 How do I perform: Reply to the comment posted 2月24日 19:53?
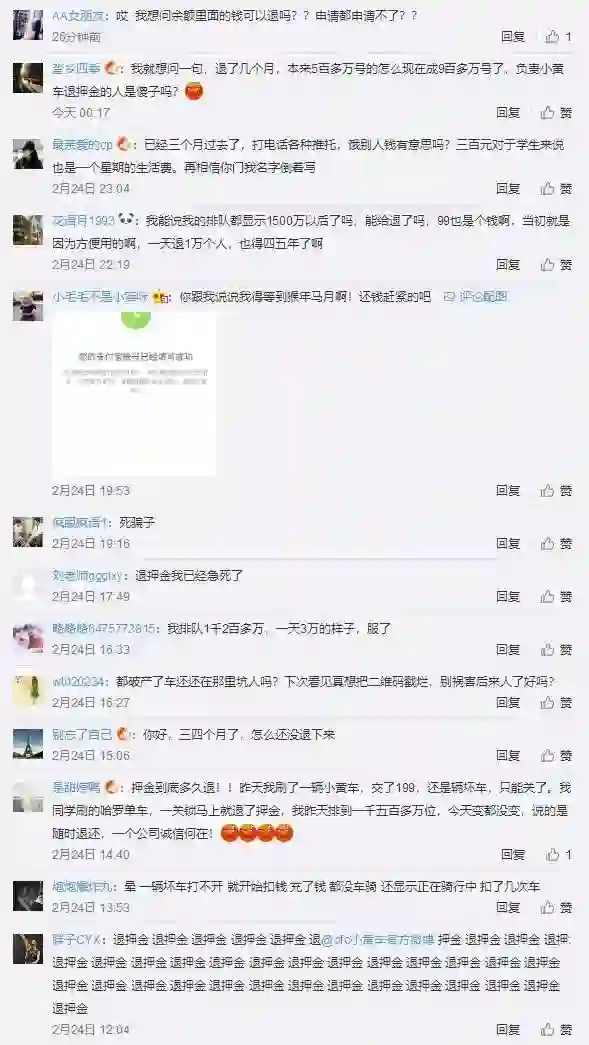(508, 491)
